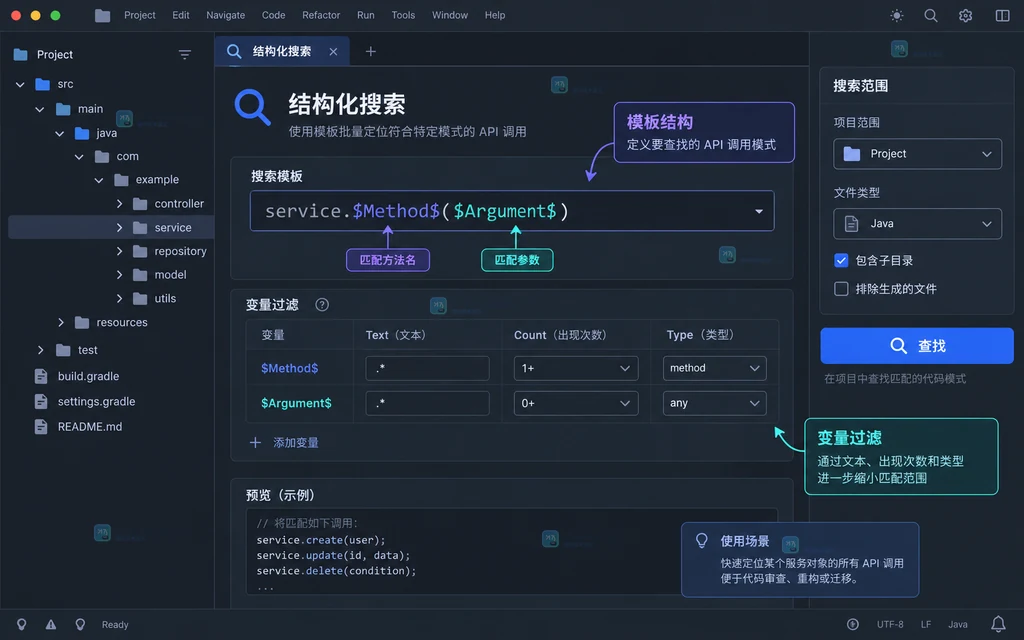Click the plus icon to add a variable
This screenshot has height=640, width=1024.
[255, 443]
